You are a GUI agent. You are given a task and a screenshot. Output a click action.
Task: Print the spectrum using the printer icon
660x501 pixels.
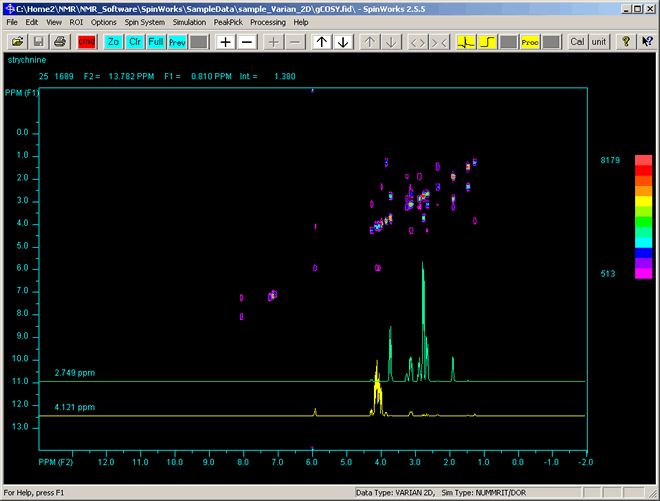[x=60, y=42]
